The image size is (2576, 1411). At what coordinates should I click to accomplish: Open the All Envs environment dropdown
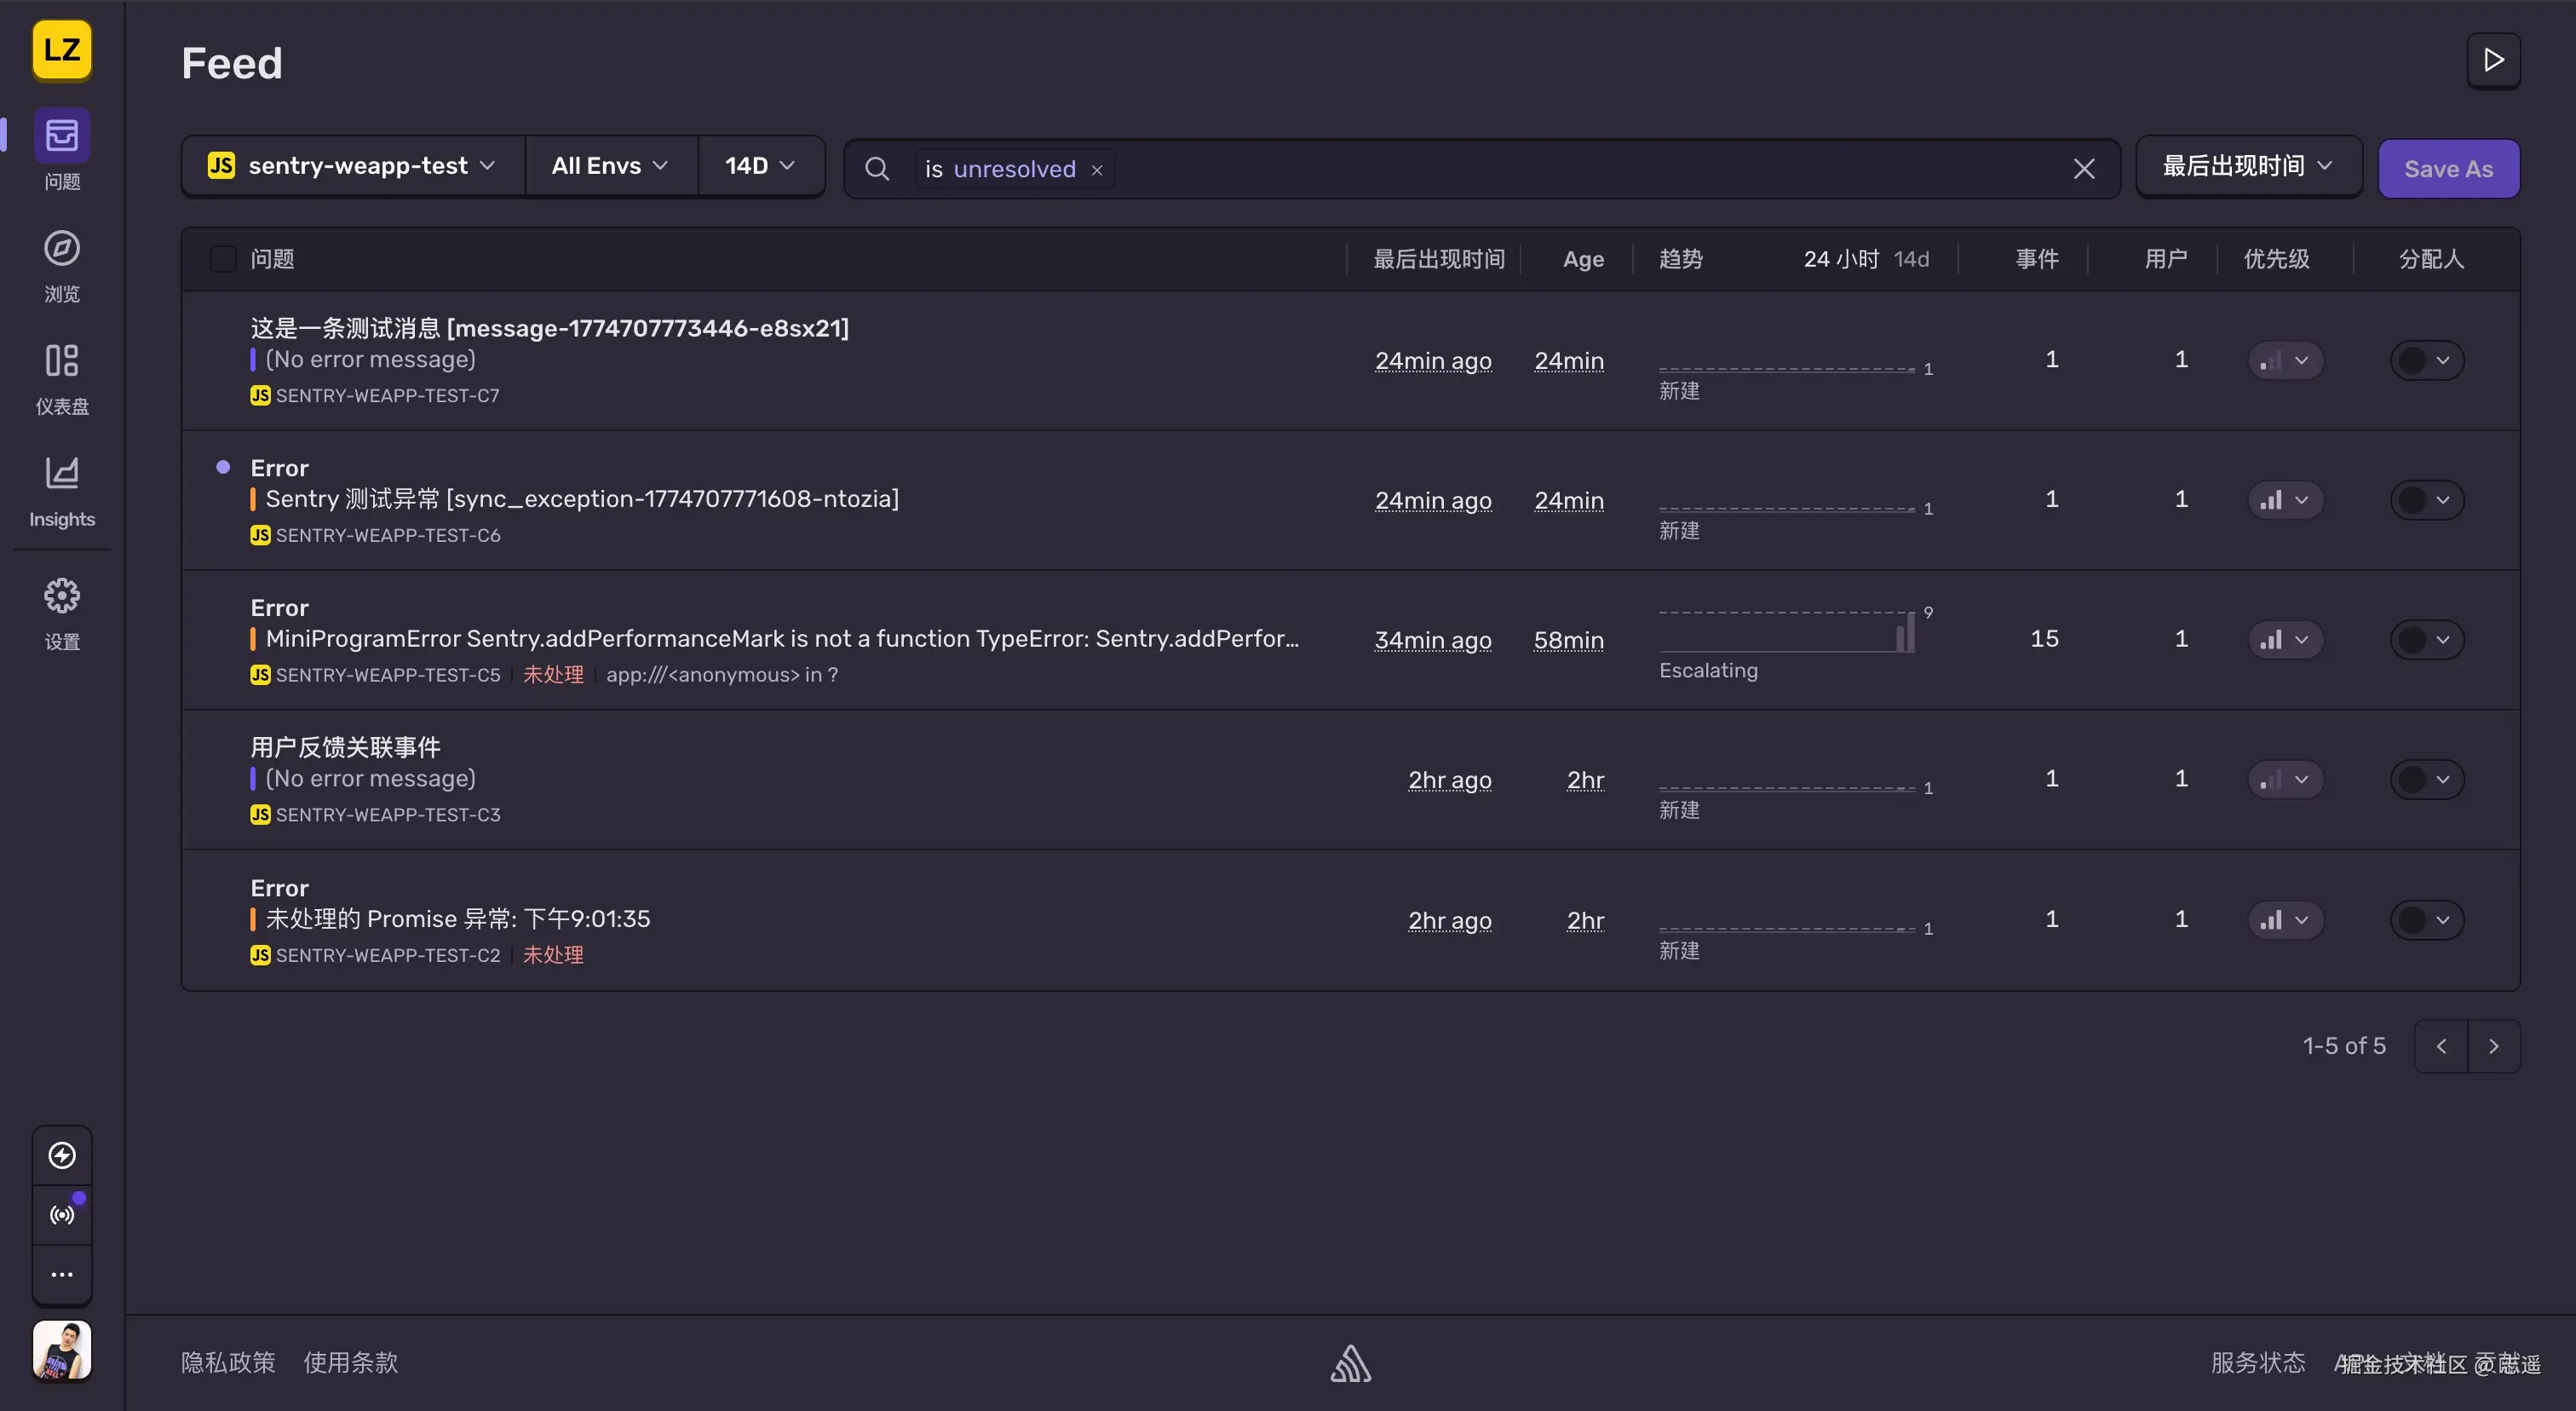point(609,165)
